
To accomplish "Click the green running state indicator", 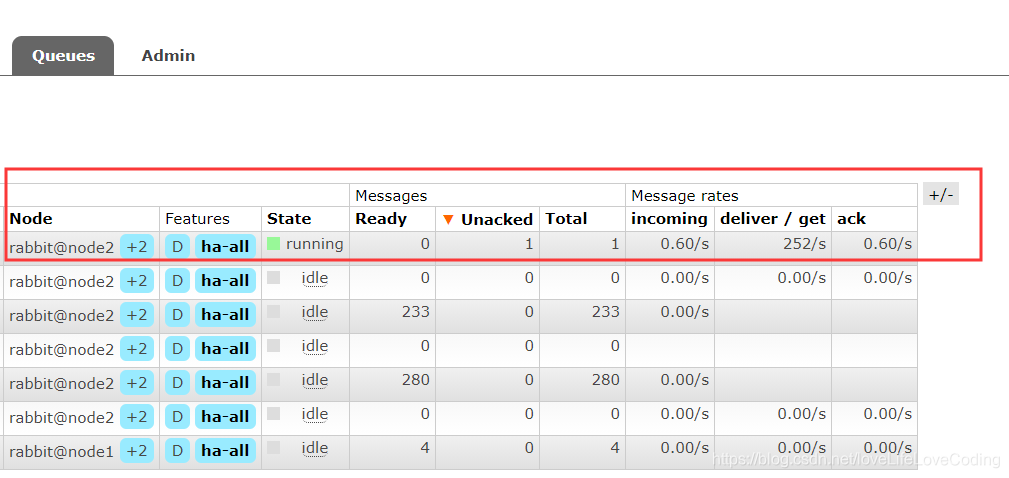I will pos(273,244).
